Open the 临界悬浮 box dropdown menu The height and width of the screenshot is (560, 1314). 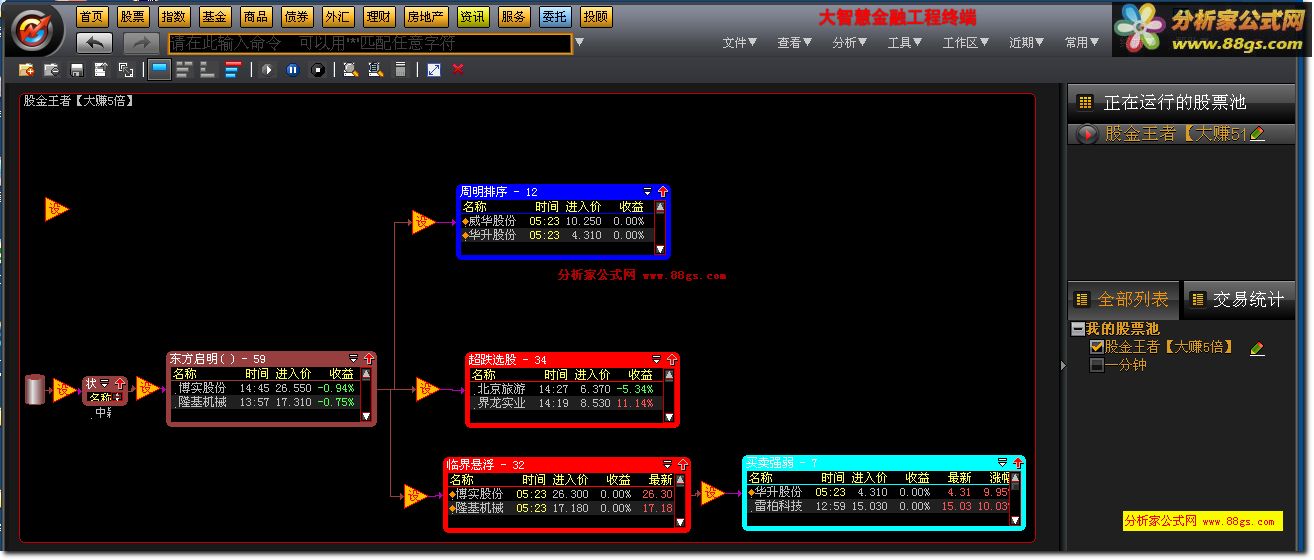click(669, 464)
